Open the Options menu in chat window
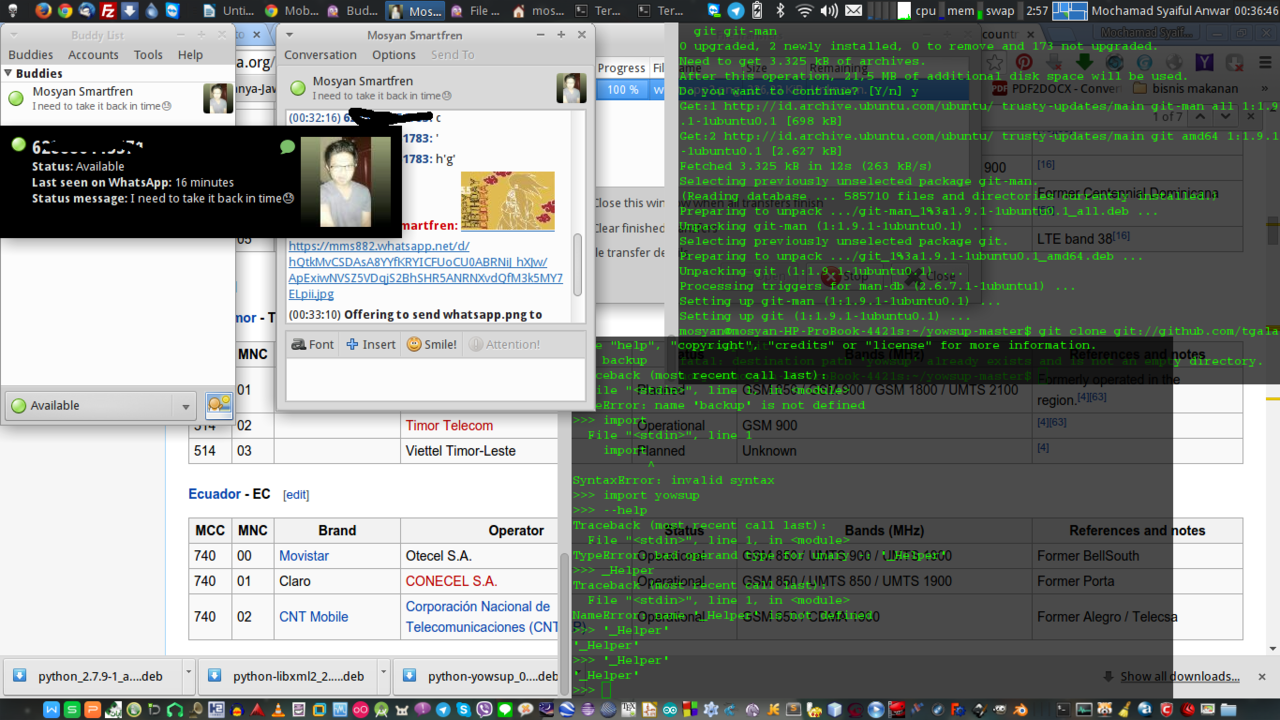 click(394, 55)
